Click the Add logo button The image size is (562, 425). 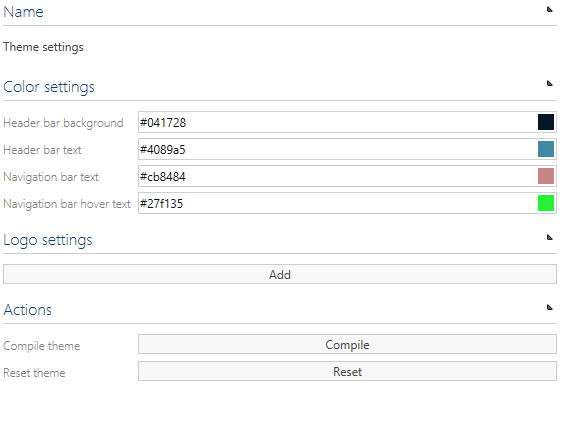[280, 274]
